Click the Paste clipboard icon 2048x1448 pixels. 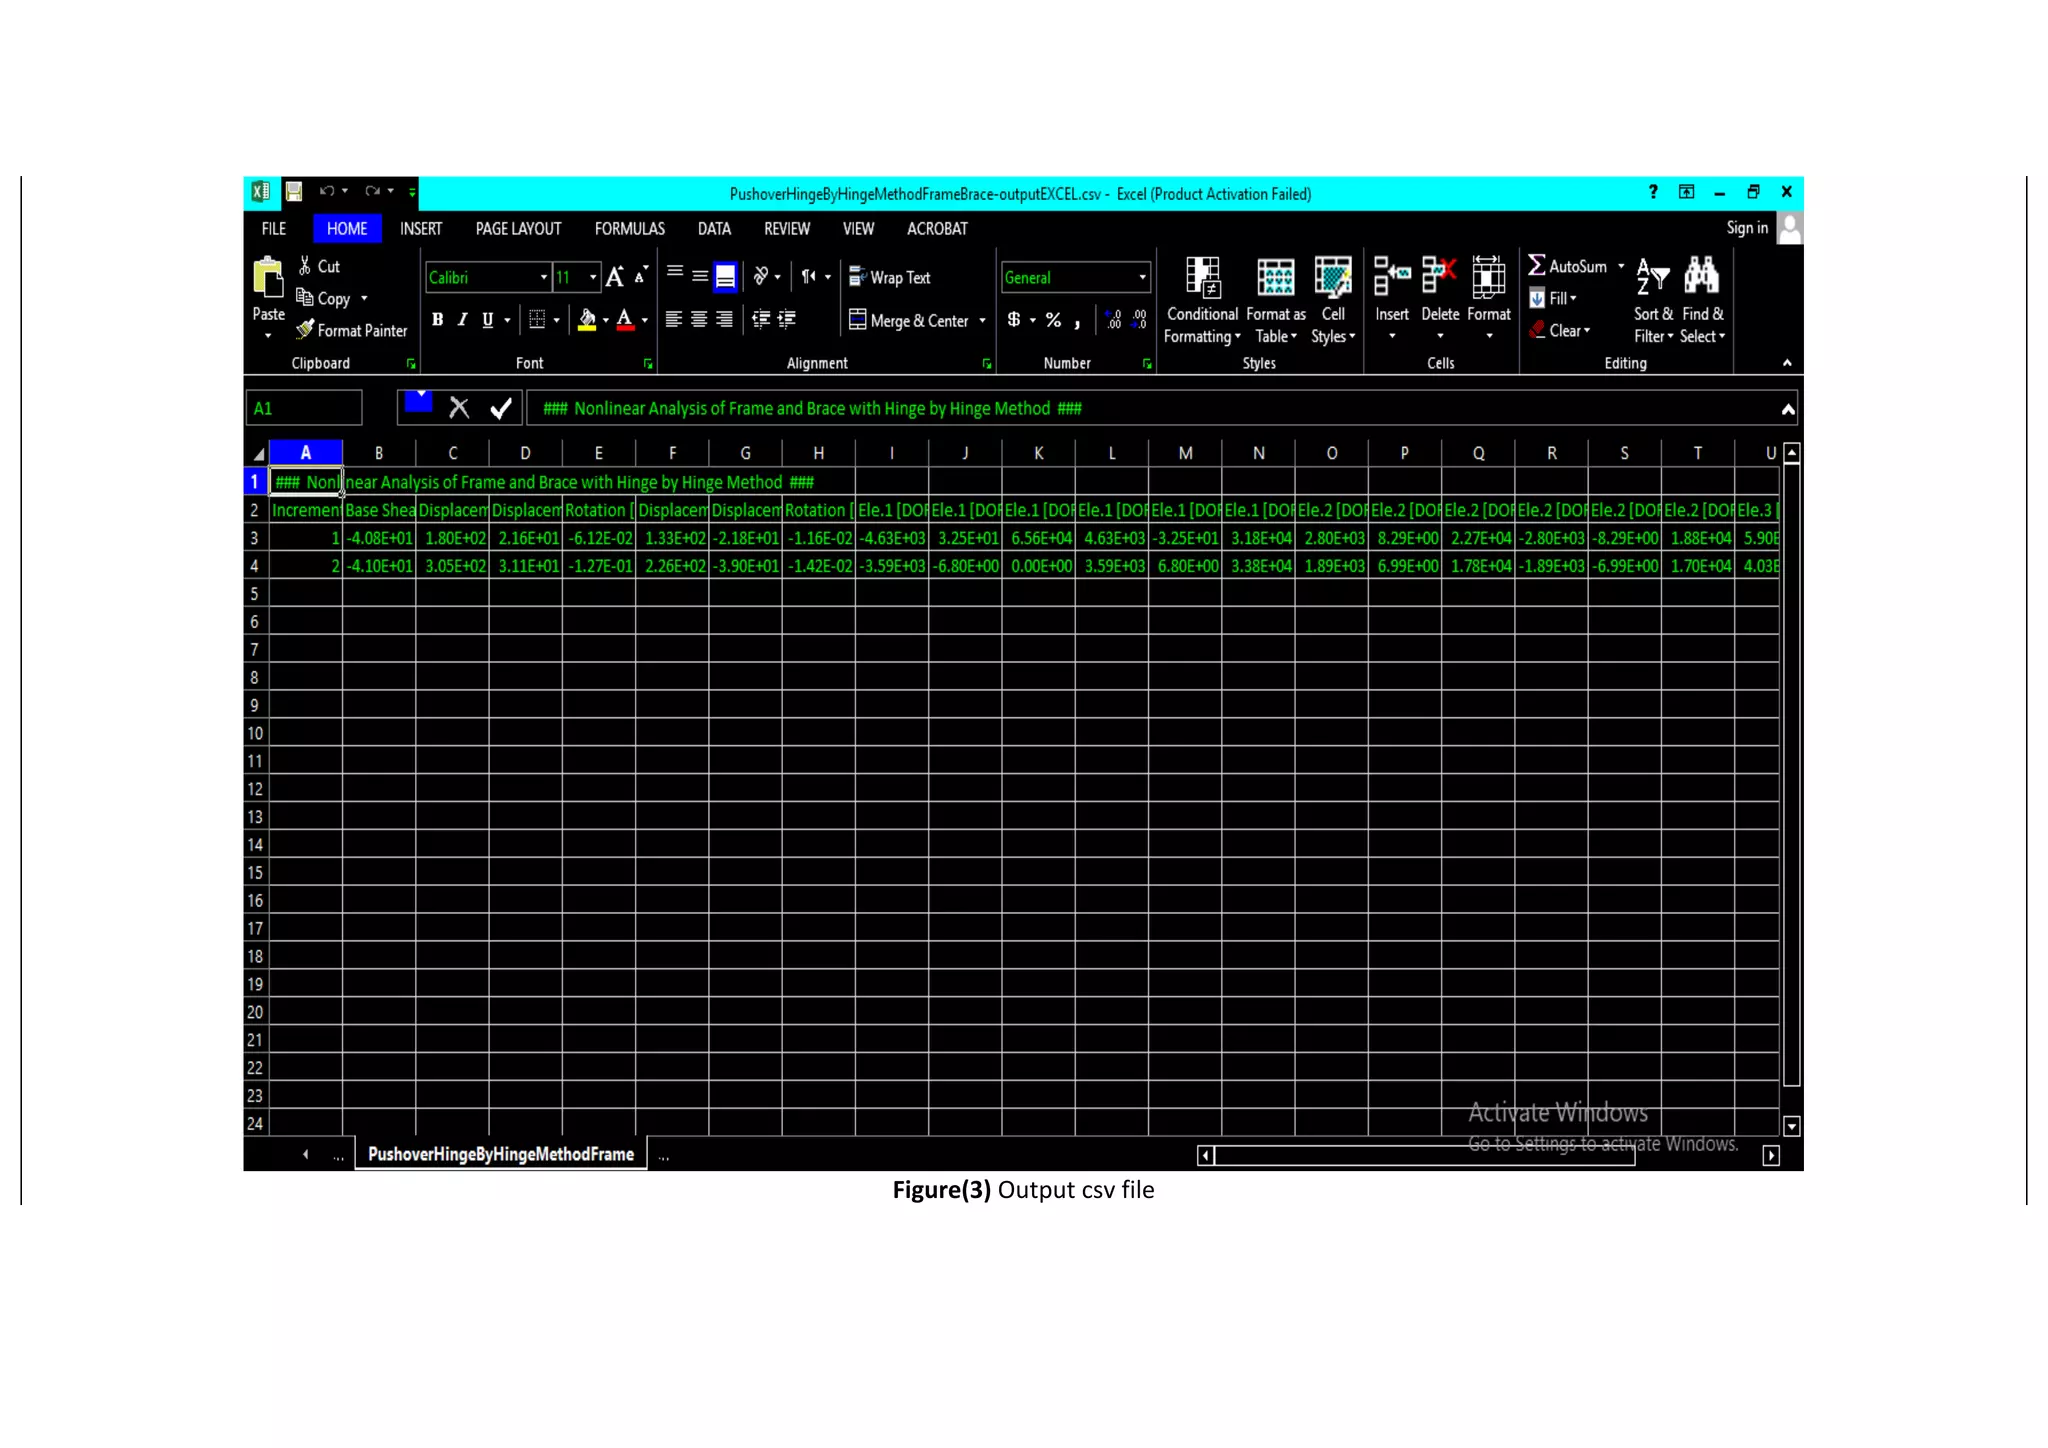tap(268, 278)
